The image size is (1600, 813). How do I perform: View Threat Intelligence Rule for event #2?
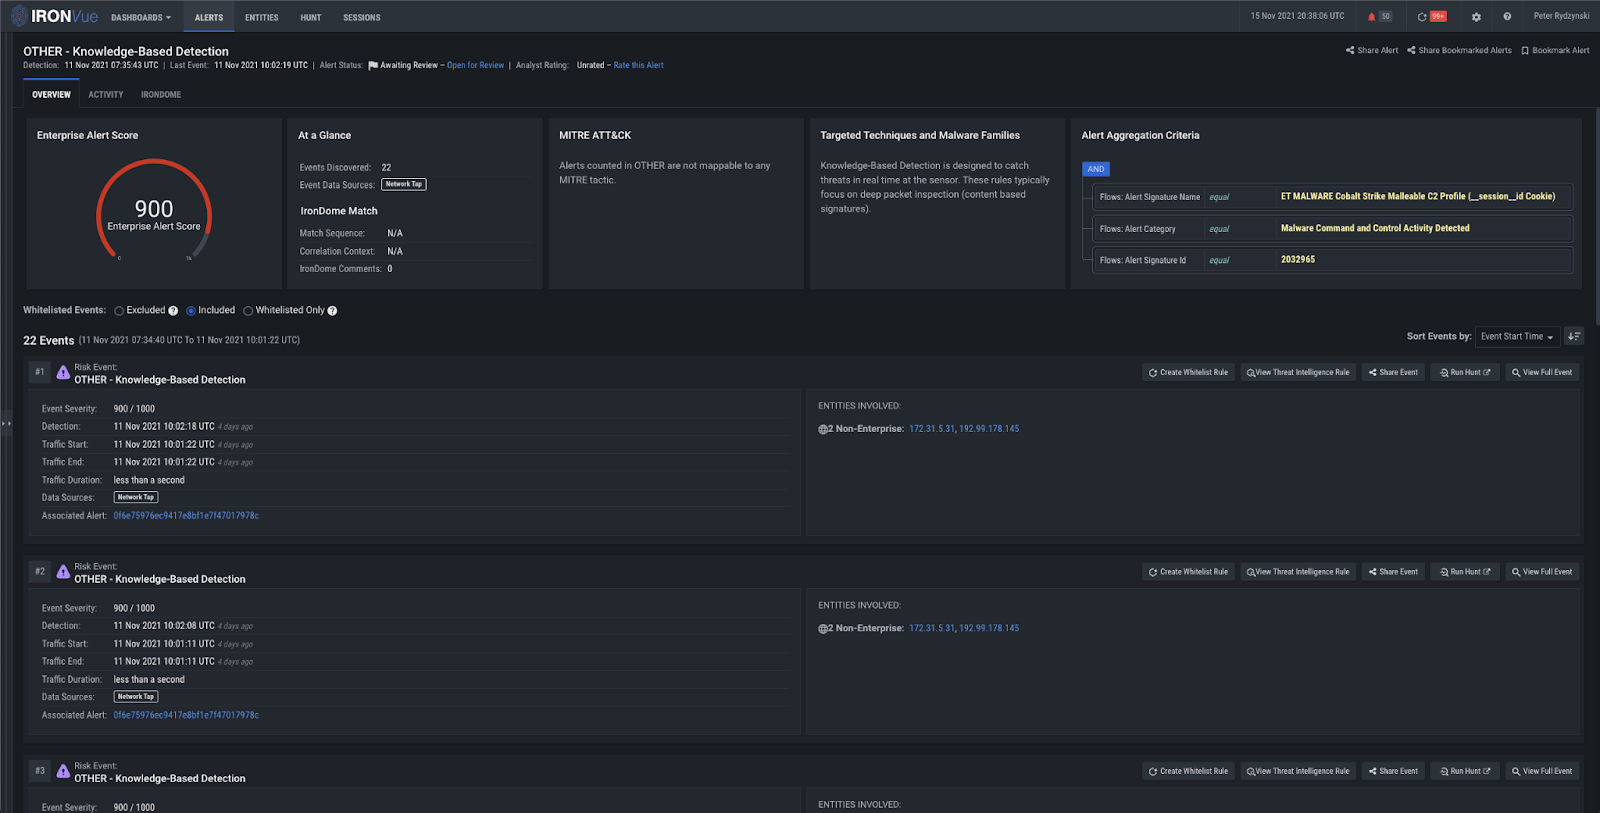point(1298,572)
